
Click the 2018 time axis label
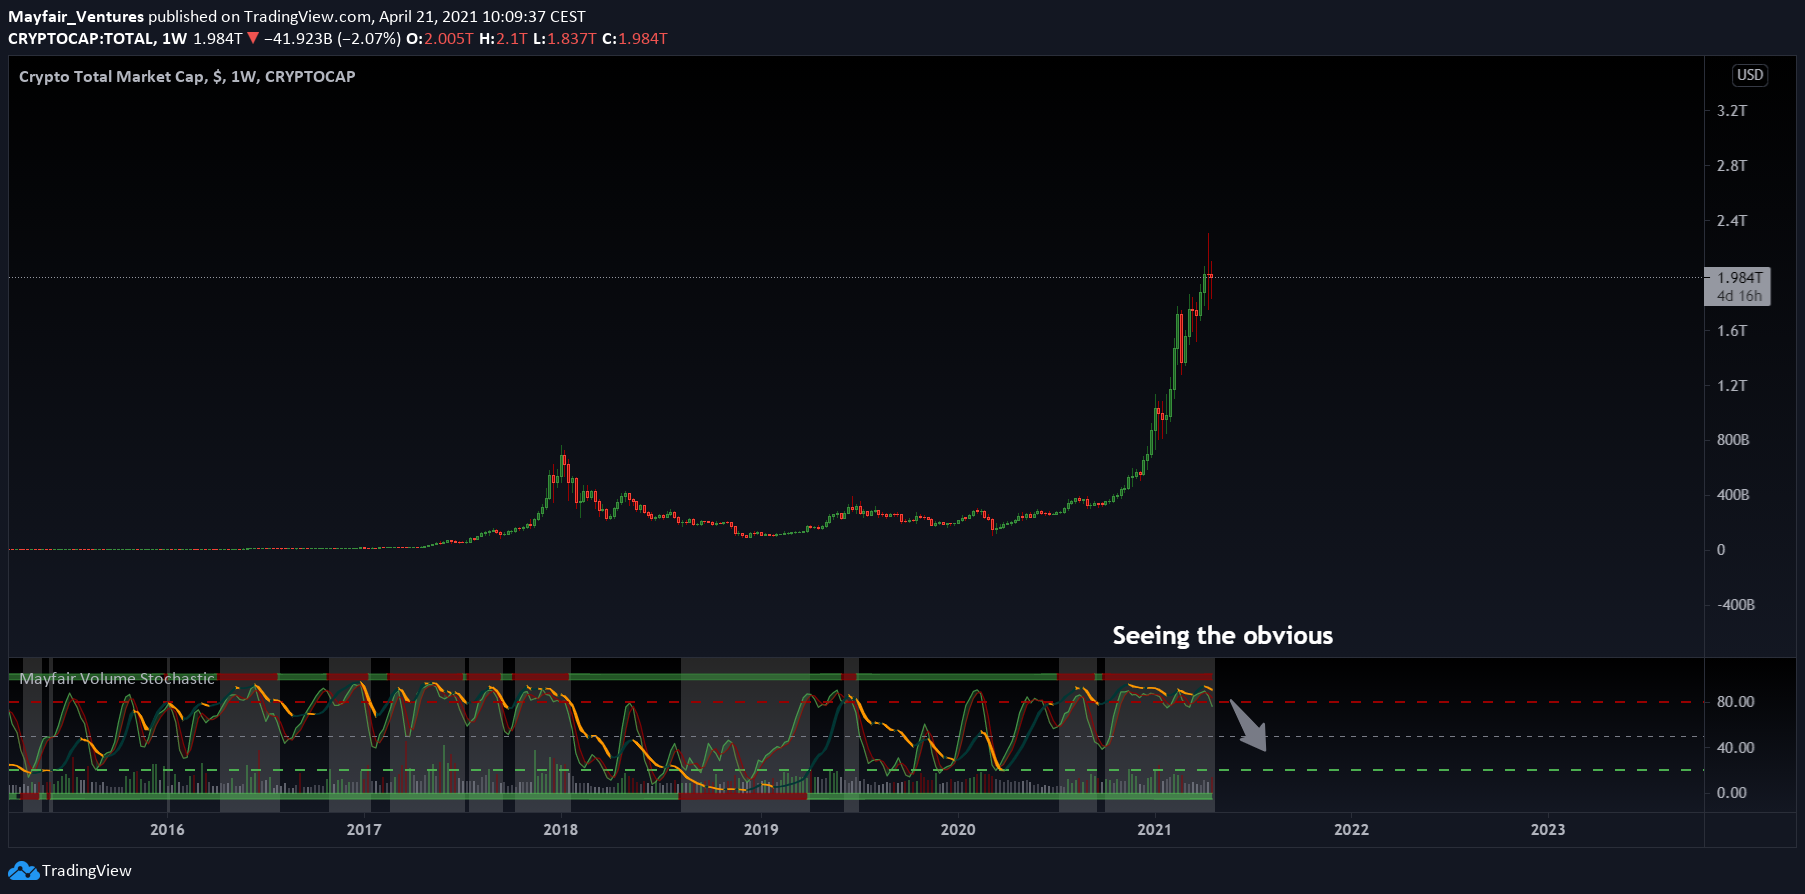click(560, 830)
